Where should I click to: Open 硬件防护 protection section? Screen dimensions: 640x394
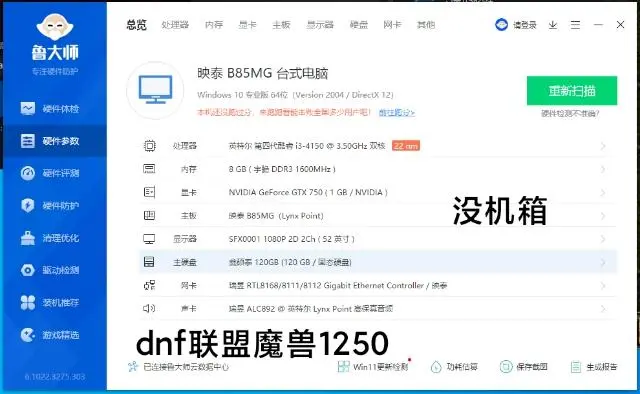click(50, 205)
